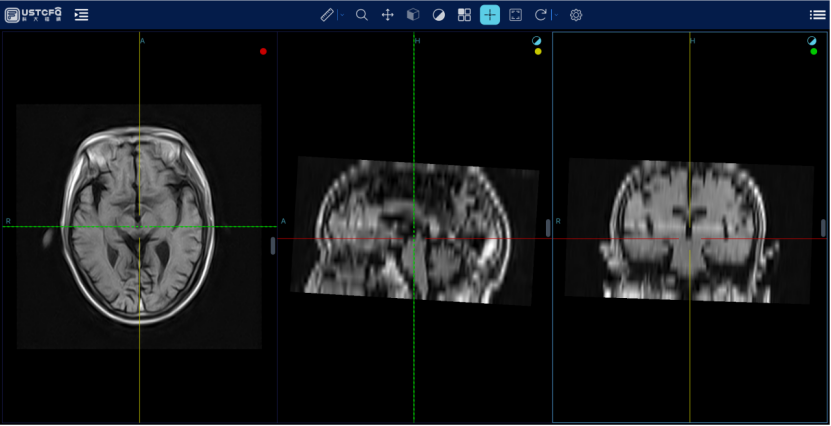The image size is (831, 426).
Task: Toggle the left sidebar panel icon
Action: pos(81,15)
